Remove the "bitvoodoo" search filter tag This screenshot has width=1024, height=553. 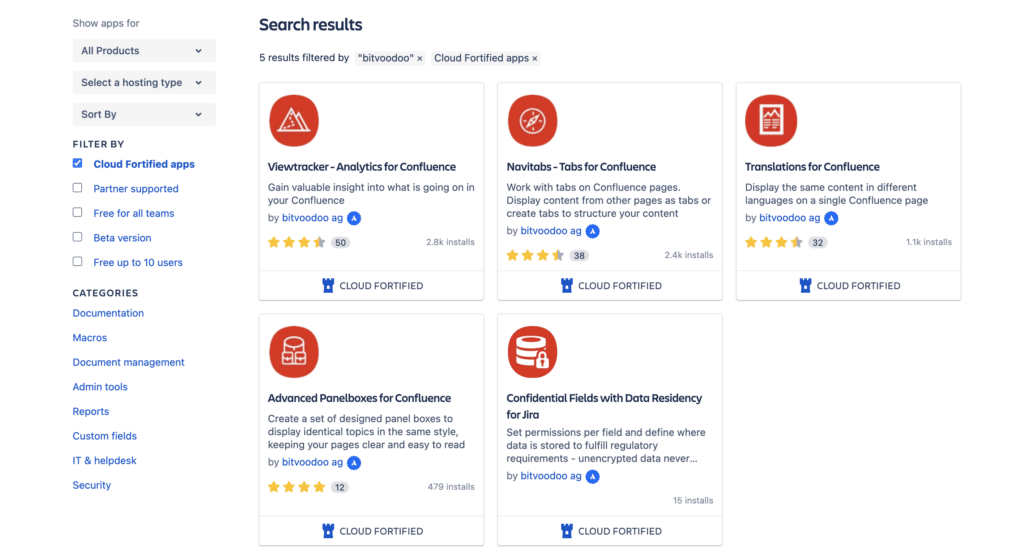coord(420,59)
